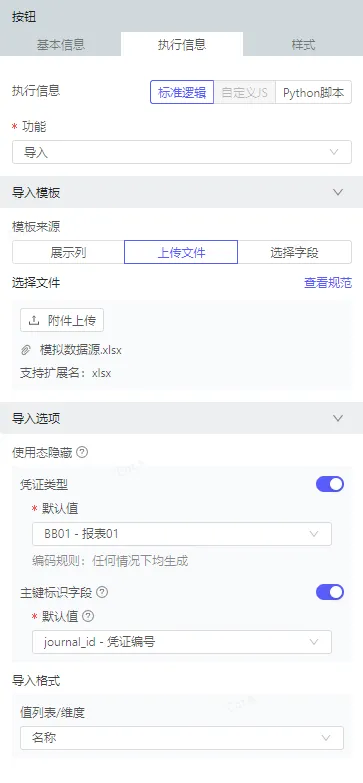Click the help icon beside 主键标识字段
The height and width of the screenshot is (783, 363).
point(102,592)
